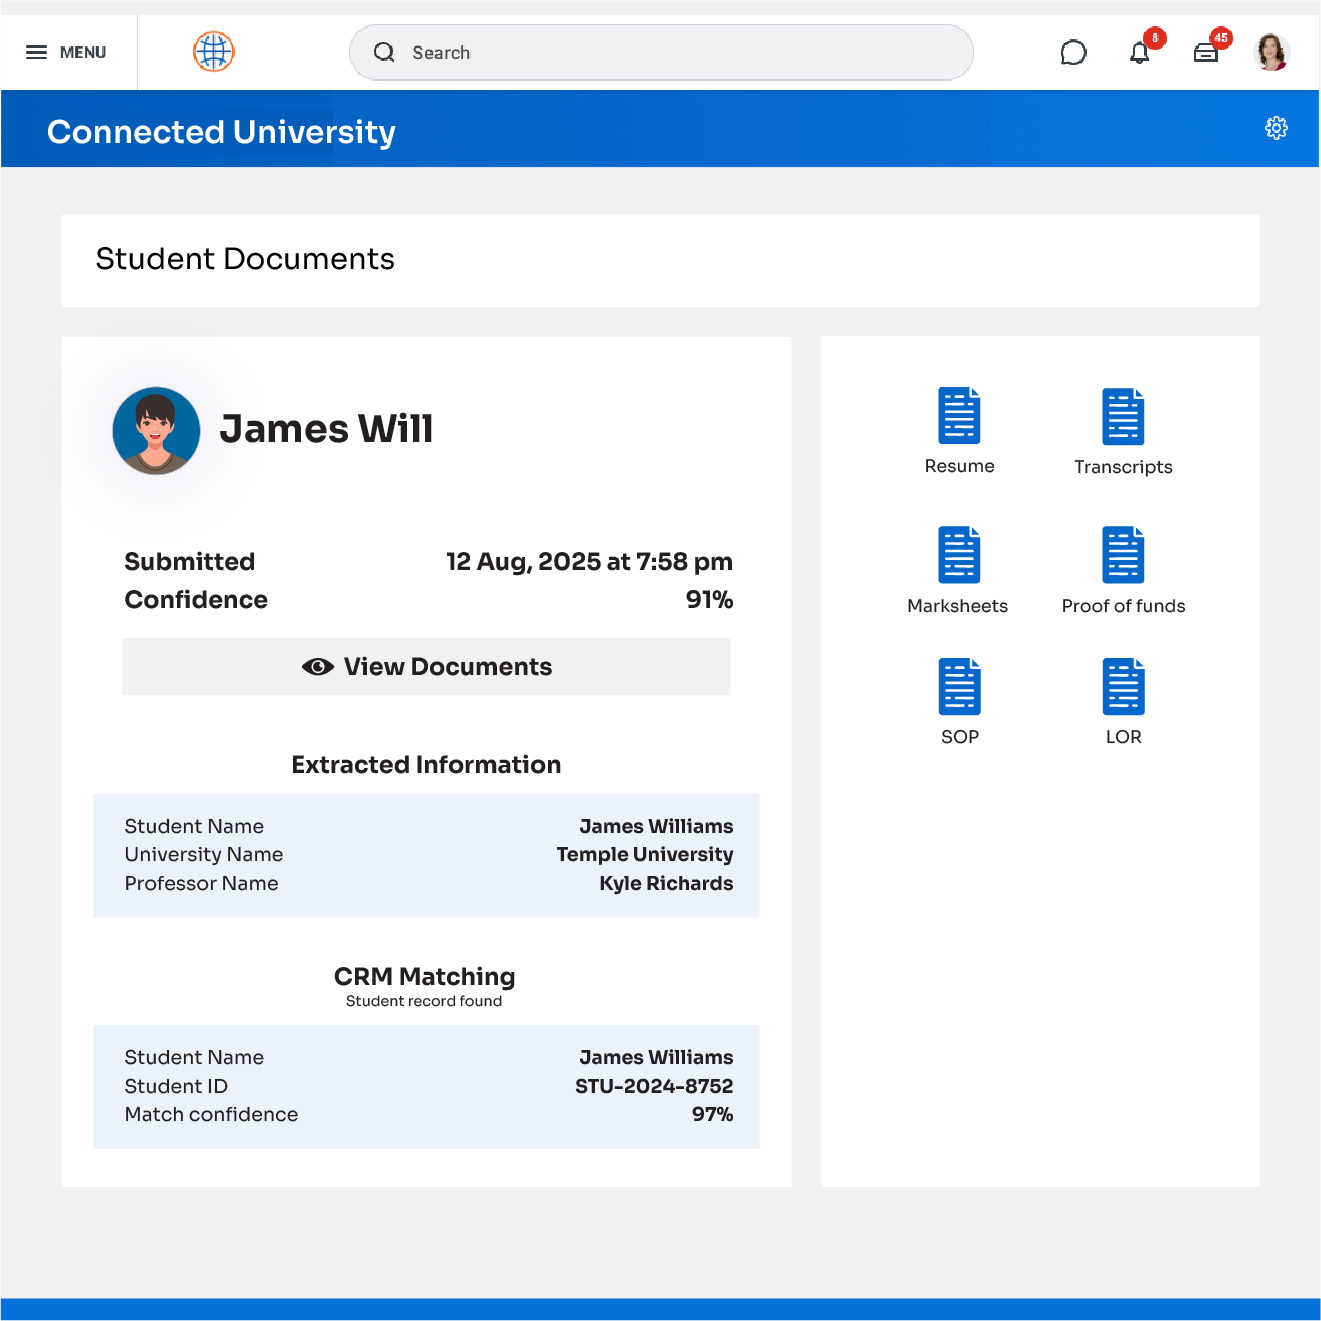
Task: Open the SOP document icon
Action: [959, 687]
